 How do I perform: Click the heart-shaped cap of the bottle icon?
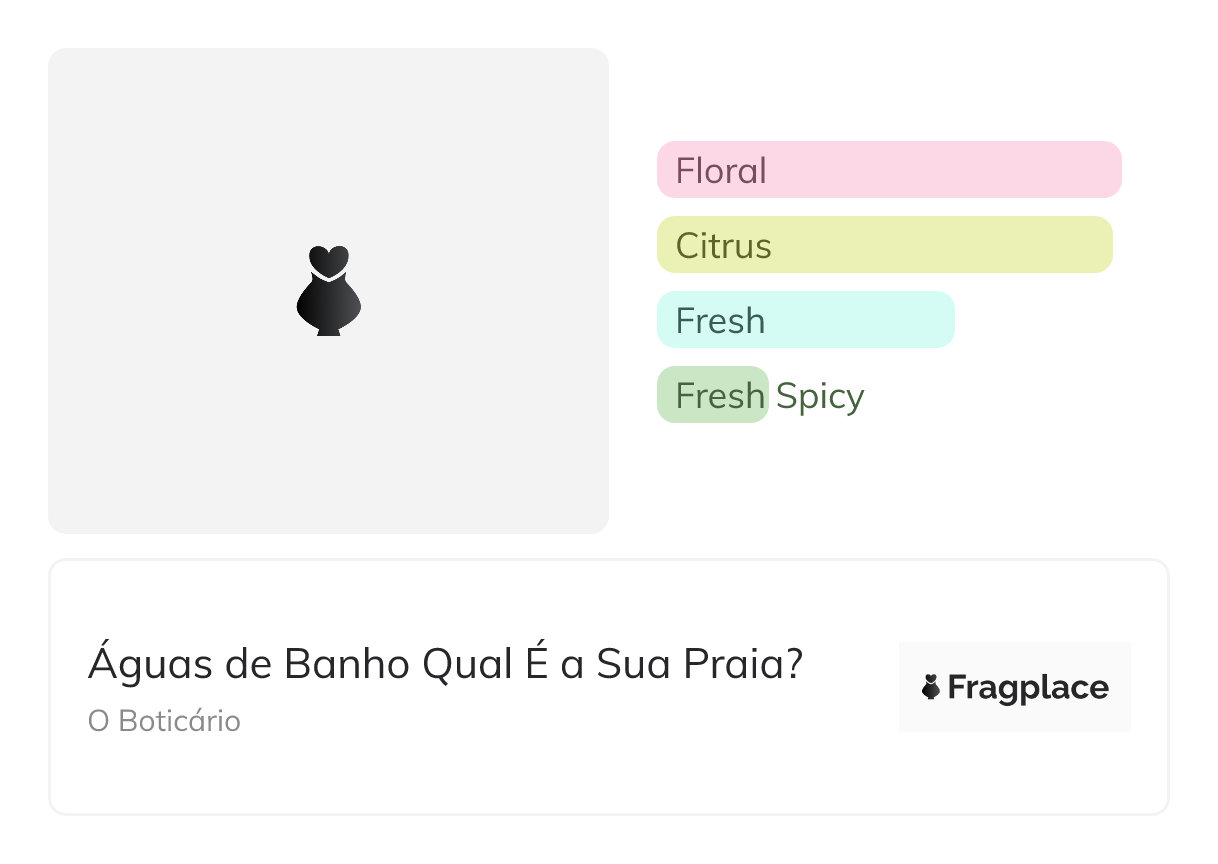click(328, 259)
